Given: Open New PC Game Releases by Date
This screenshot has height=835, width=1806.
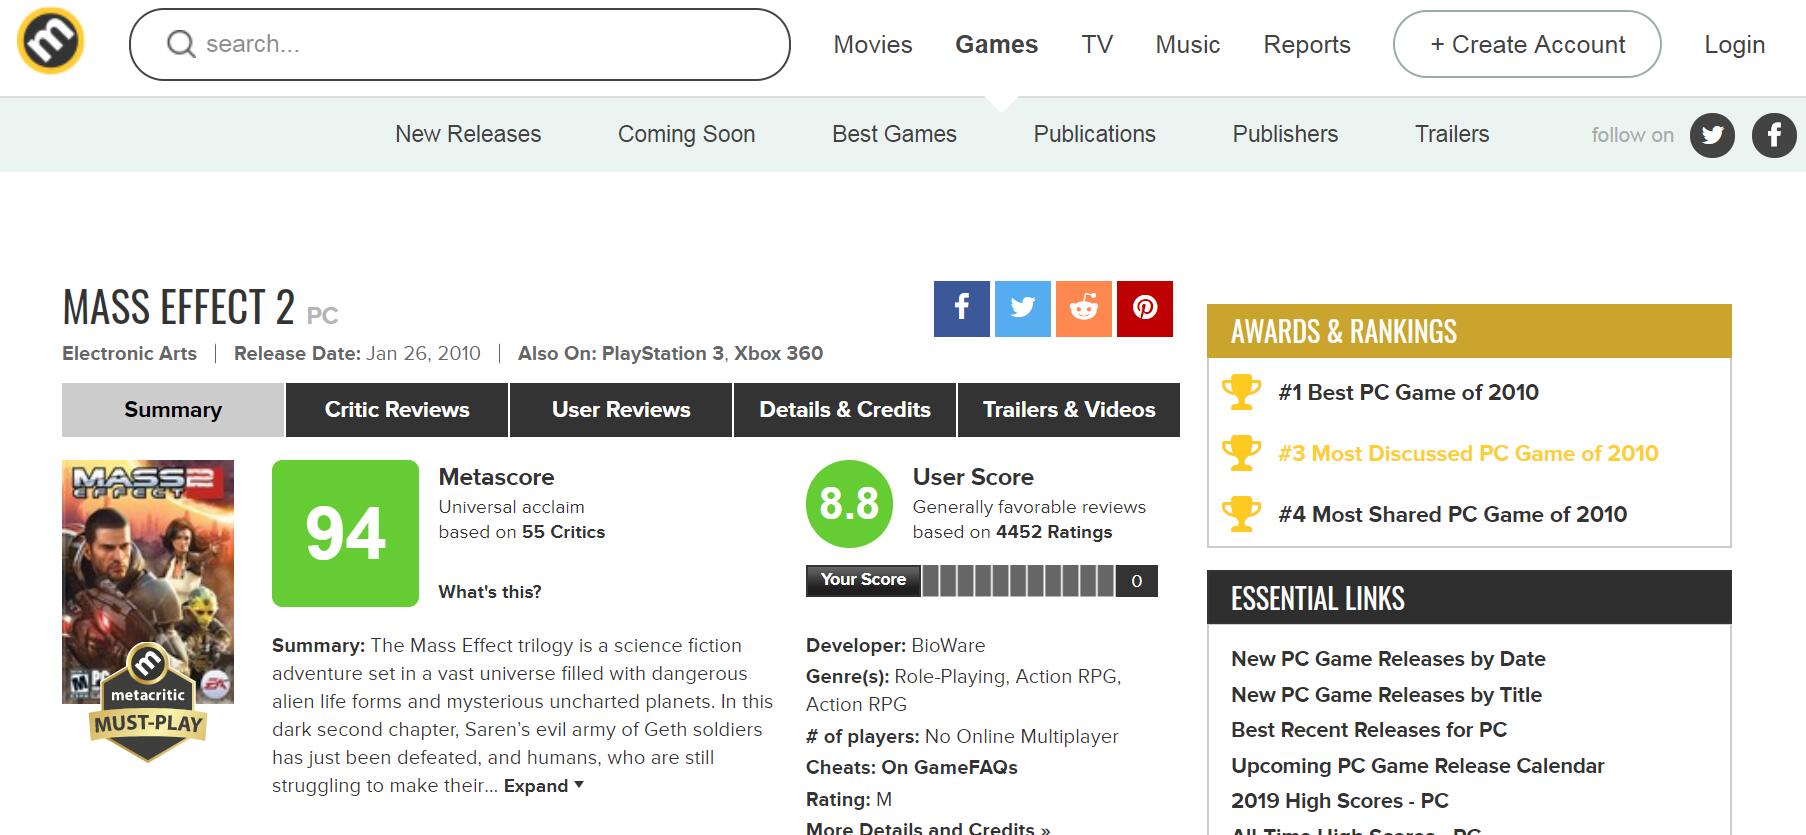Looking at the screenshot, I should 1388,659.
